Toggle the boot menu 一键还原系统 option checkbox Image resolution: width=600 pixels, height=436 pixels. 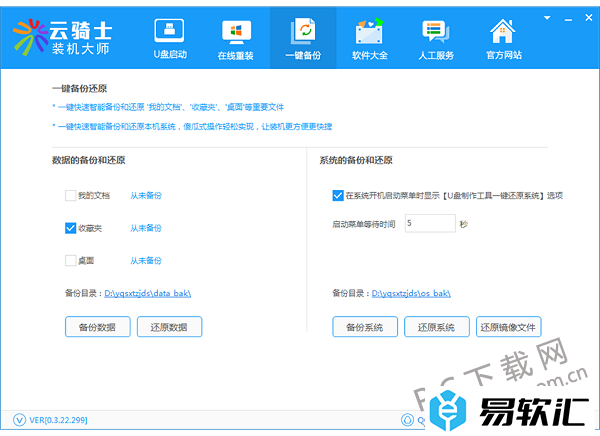click(x=338, y=196)
